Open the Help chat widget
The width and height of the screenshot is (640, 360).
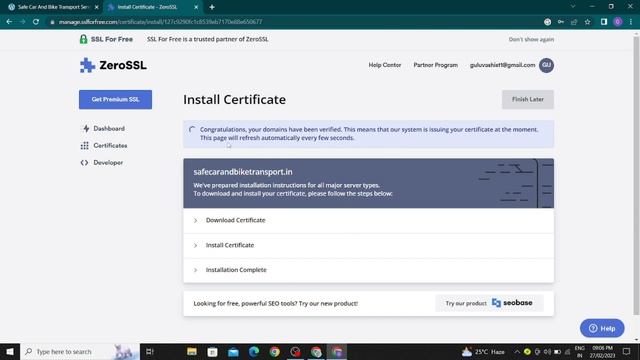(602, 328)
